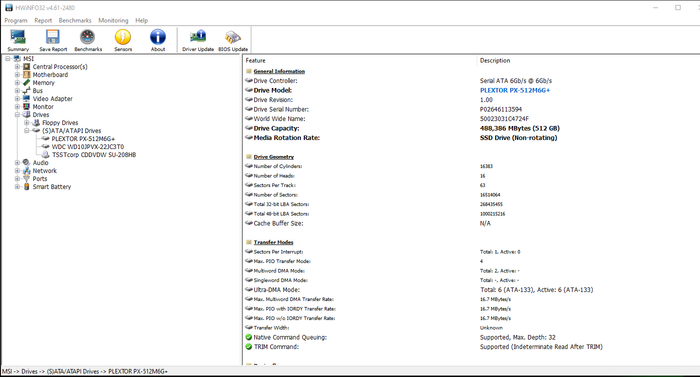Select the Smart Battery node

point(52,187)
